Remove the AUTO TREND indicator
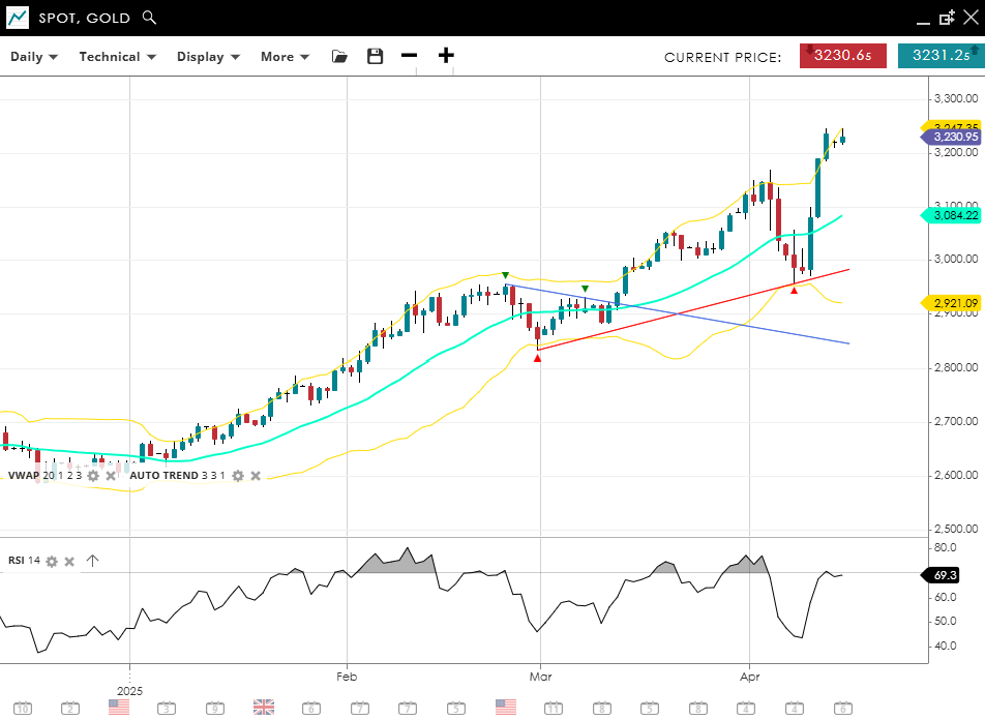Viewport: 985px width, 720px height. 255,476
